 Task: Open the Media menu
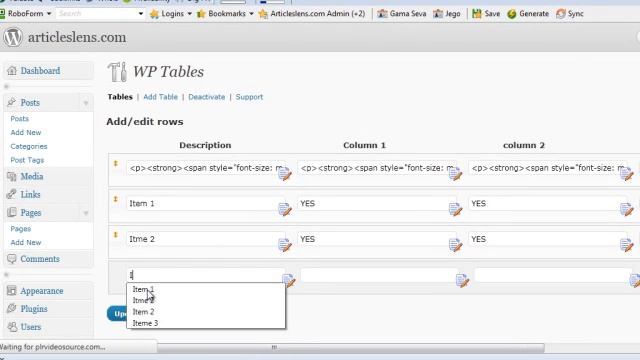pos(32,176)
